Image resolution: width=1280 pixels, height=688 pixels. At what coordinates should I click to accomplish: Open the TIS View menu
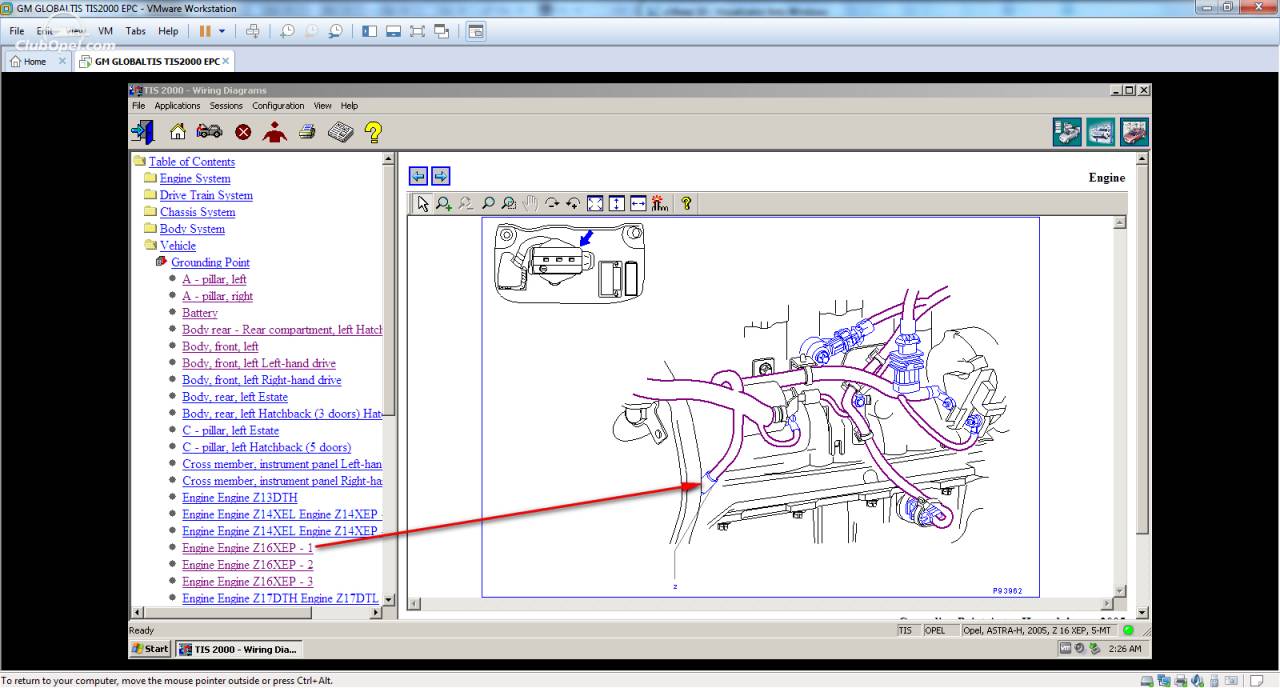(322, 105)
